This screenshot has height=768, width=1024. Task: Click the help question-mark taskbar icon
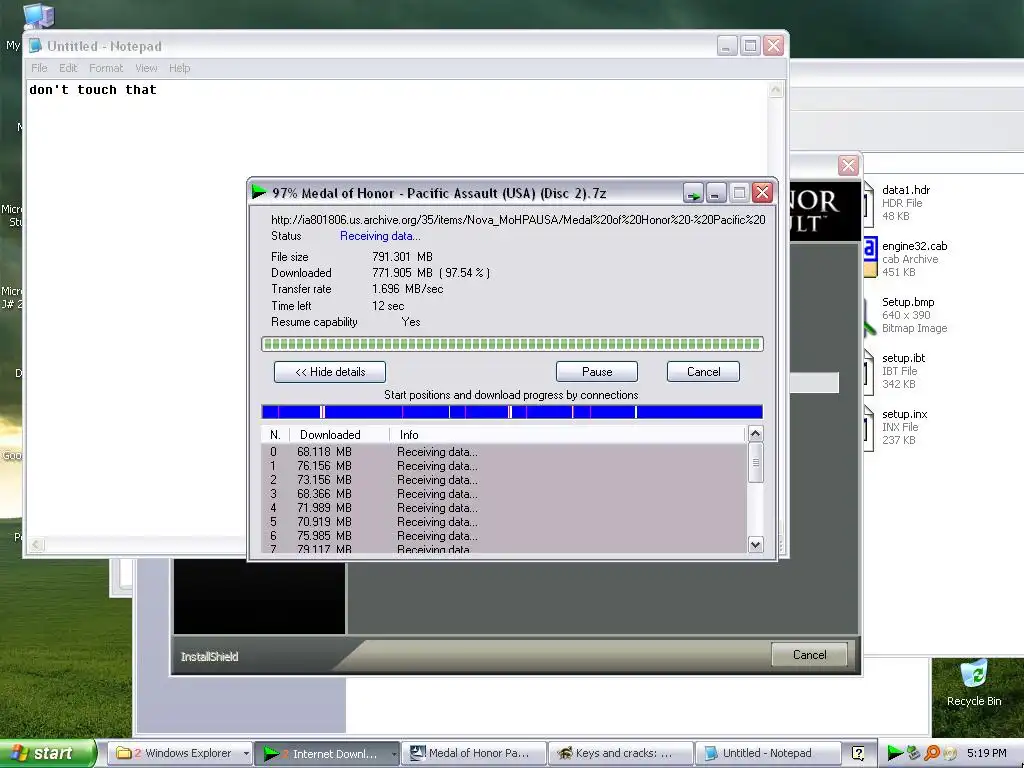(858, 754)
